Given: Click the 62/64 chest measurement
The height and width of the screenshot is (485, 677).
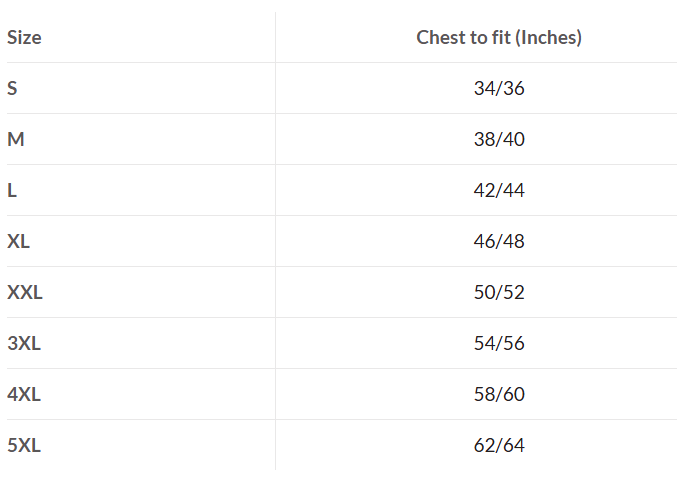Looking at the screenshot, I should point(499,445).
